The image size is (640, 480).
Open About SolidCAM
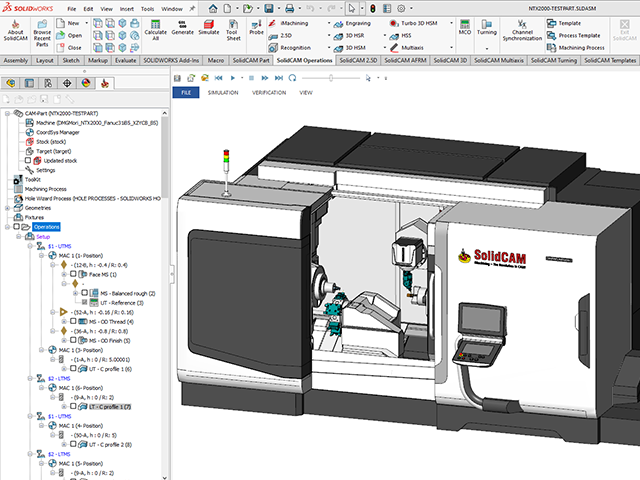point(16,31)
